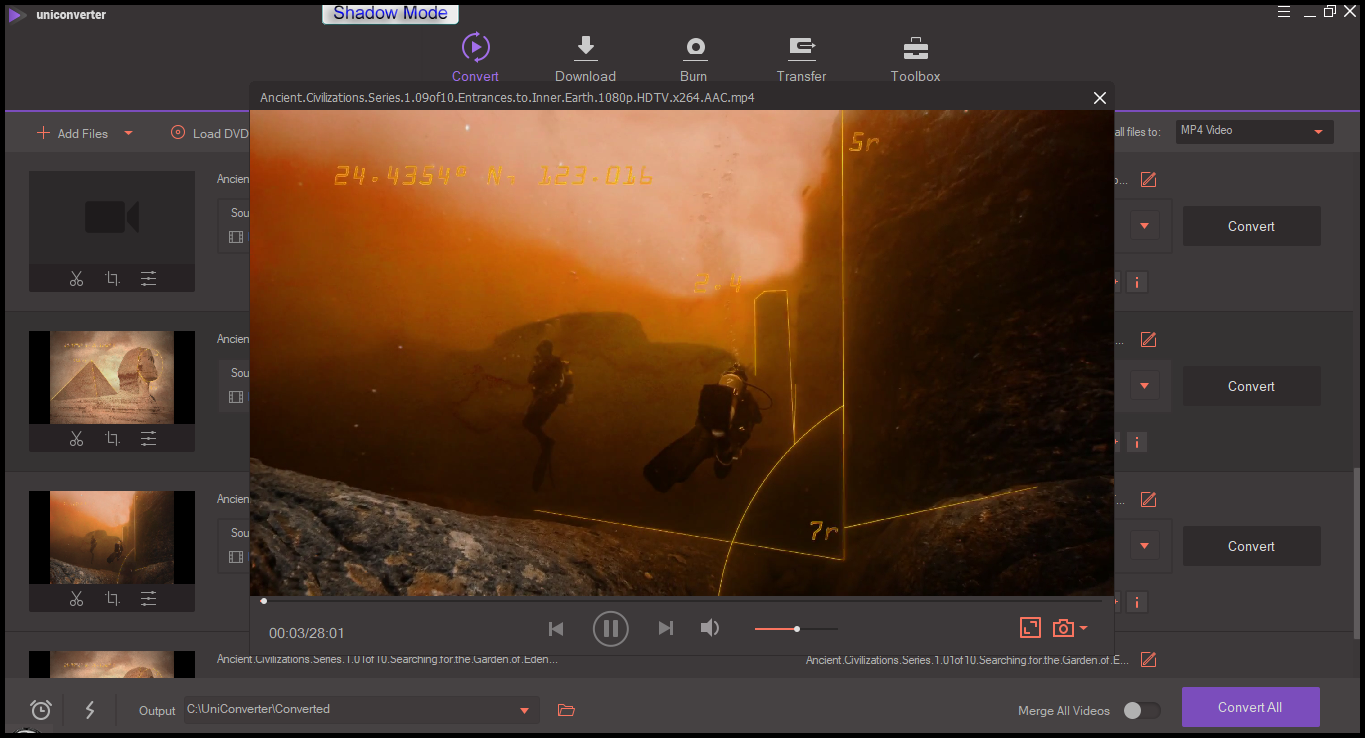Skip to previous video

[556, 629]
